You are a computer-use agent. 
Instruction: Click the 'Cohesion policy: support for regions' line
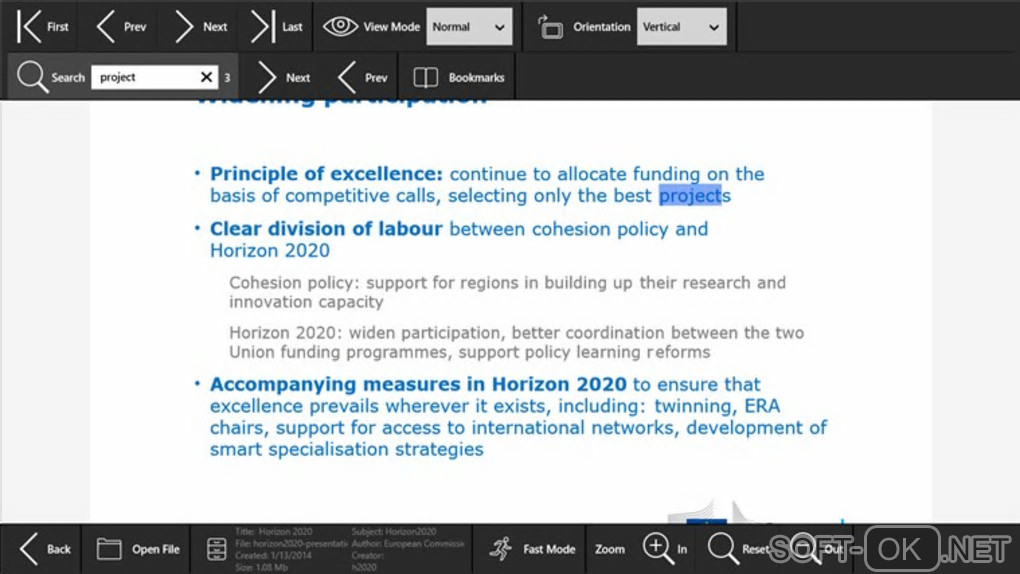coord(507,283)
